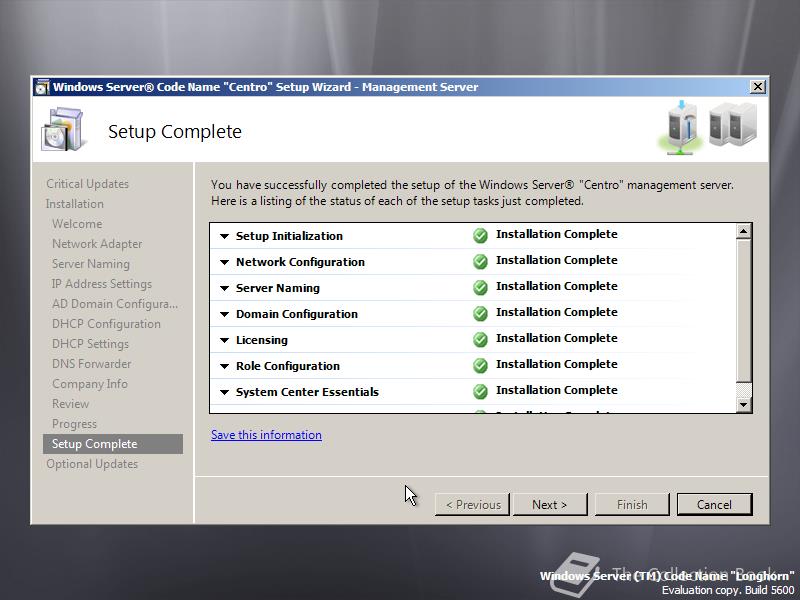
Task: Continue with the Next button
Action: (550, 505)
